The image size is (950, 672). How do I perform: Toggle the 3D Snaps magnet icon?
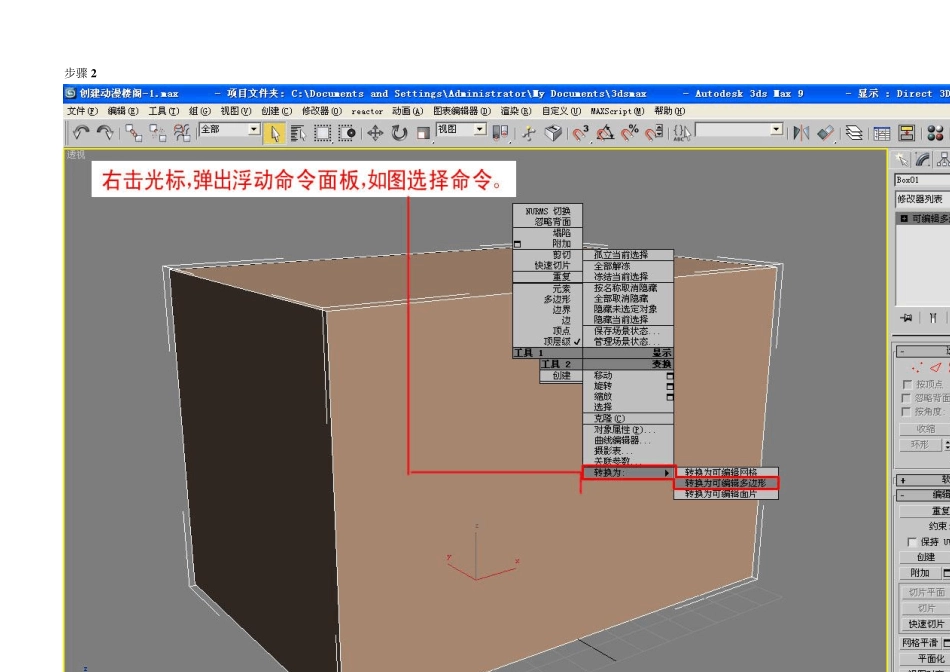(x=581, y=133)
